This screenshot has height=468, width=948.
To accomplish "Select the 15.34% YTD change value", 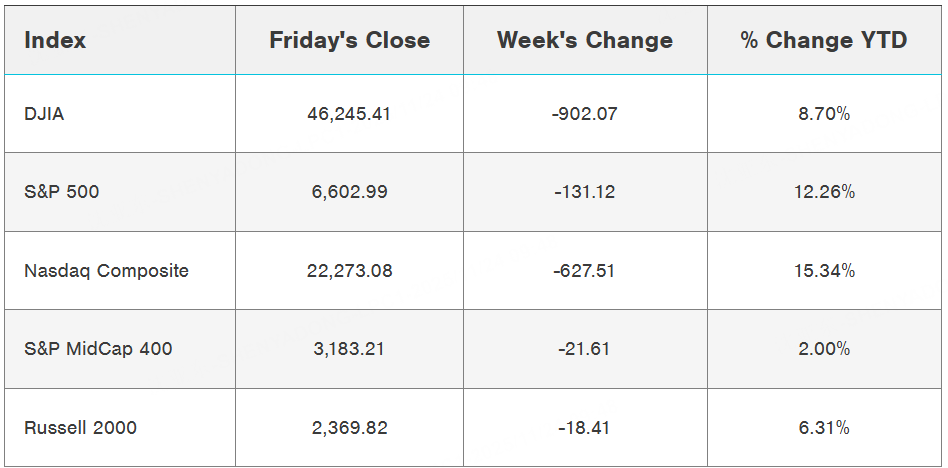I will [824, 271].
